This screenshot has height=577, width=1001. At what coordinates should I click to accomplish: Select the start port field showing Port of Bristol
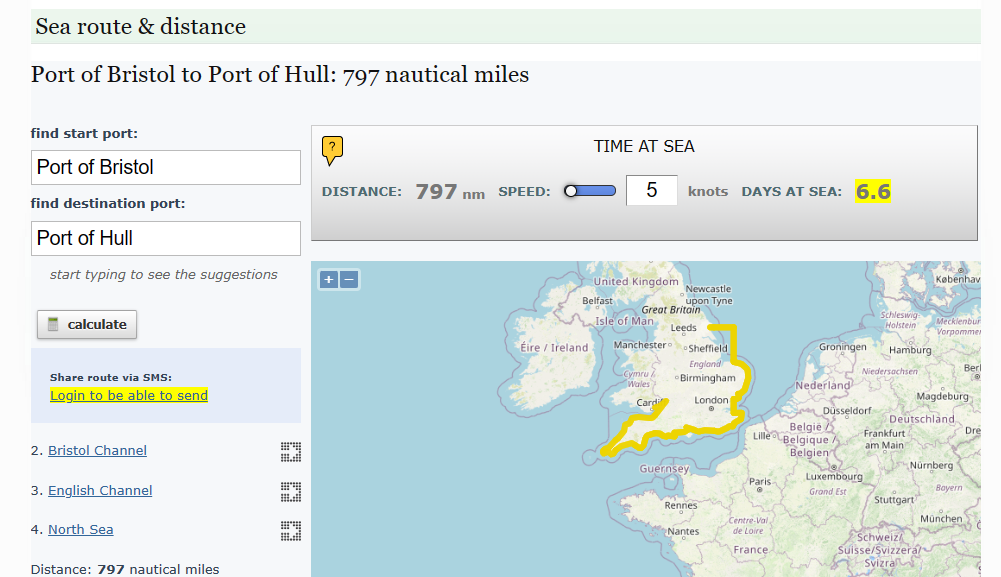[x=165, y=167]
